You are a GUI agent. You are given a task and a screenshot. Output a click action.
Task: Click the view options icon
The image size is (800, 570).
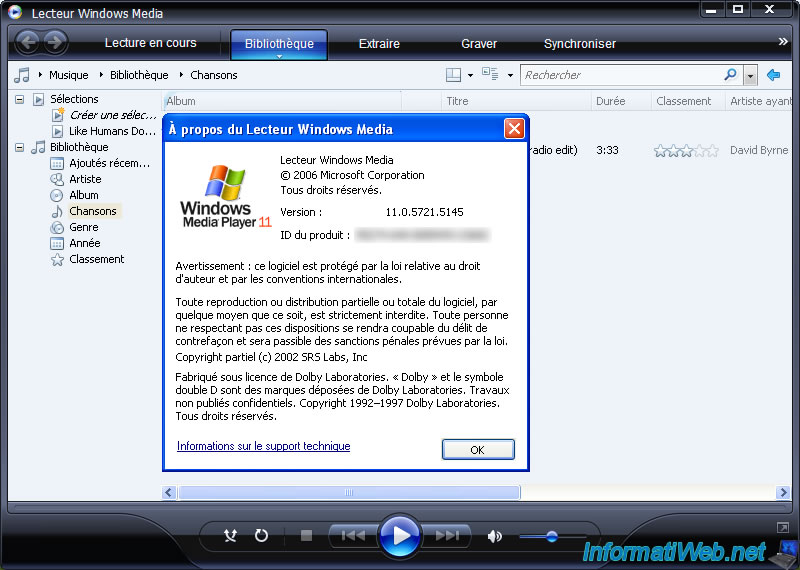click(x=490, y=74)
